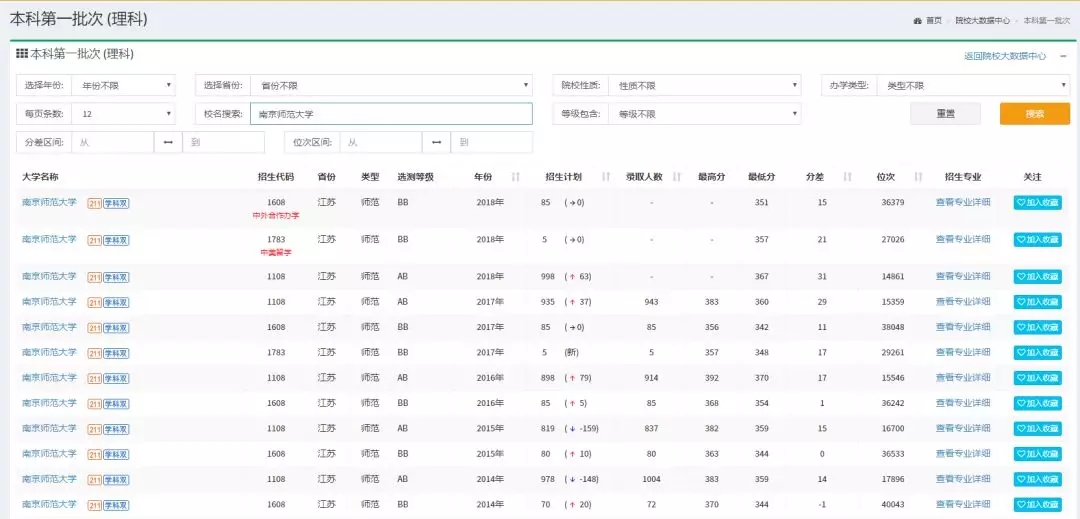1080x519 pixels.
Task: Add the 1108 2014年 row to favorites
Action: coord(1037,480)
